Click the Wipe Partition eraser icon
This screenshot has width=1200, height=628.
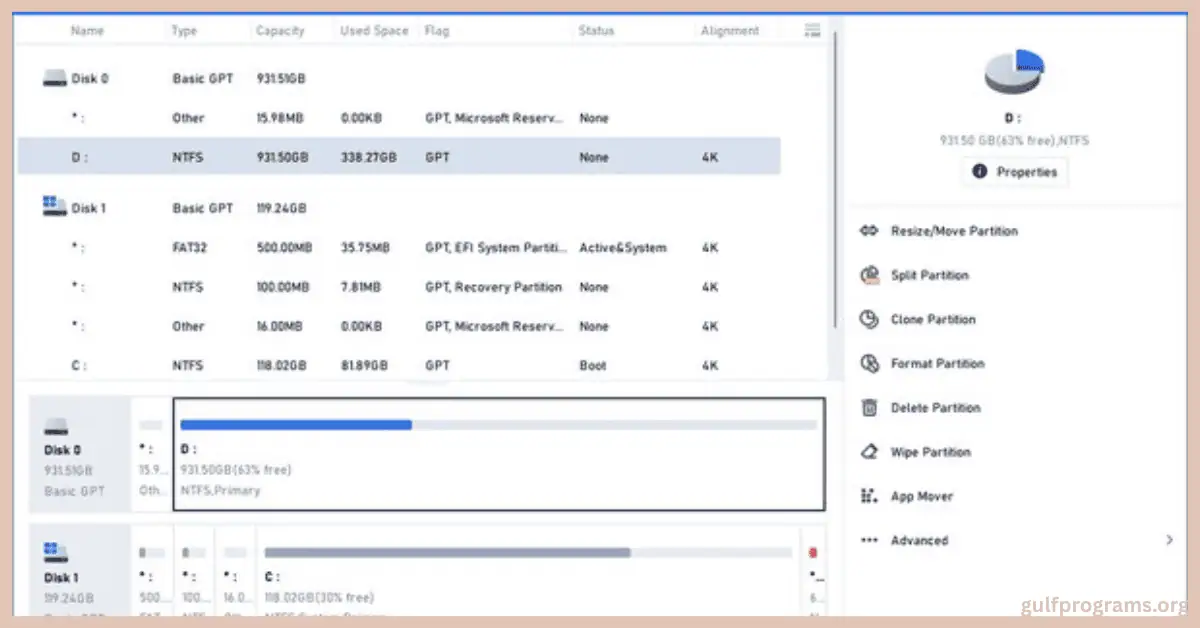point(869,452)
